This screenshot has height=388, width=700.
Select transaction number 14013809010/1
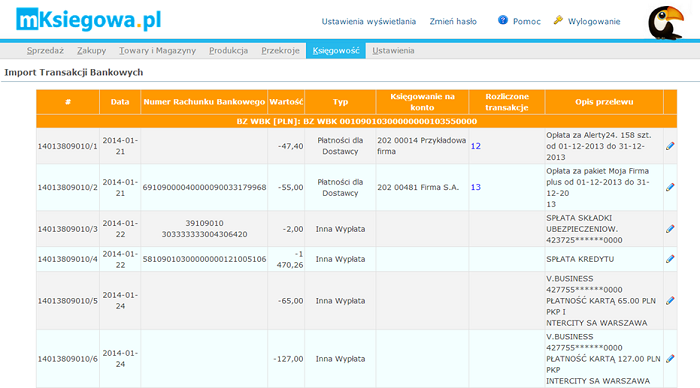[x=67, y=146]
